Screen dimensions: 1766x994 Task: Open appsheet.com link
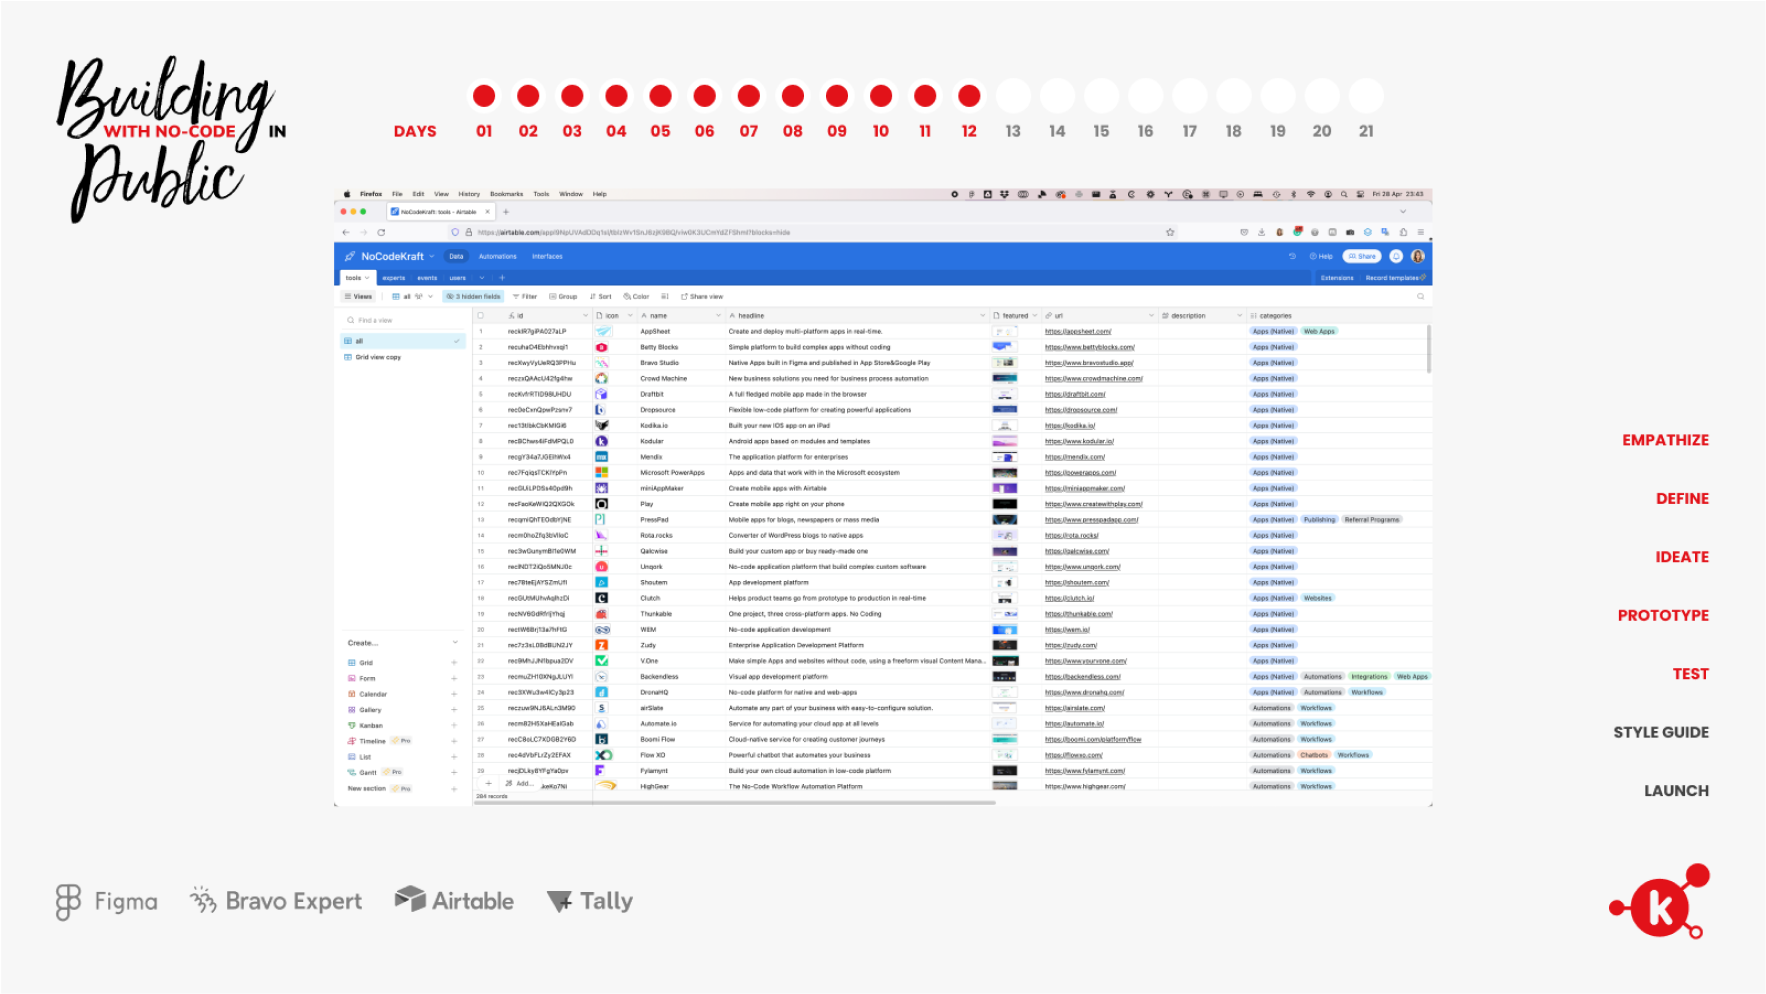[x=1078, y=331]
